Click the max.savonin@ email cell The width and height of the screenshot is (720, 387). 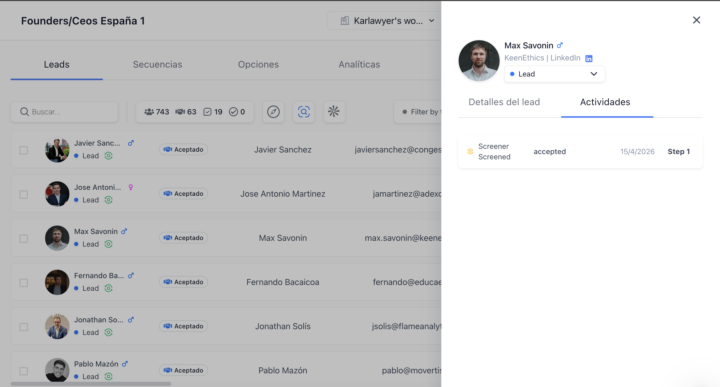(403, 238)
